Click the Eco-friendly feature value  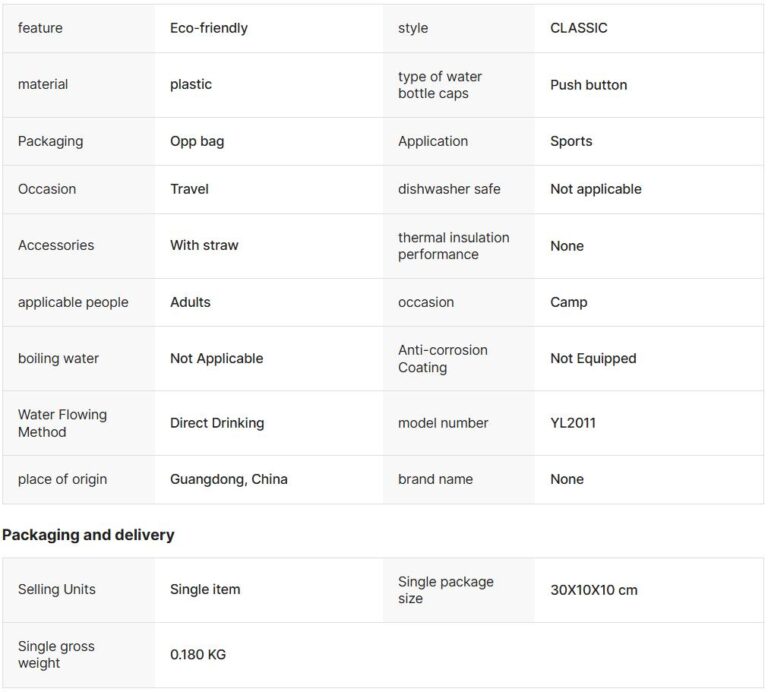209,28
